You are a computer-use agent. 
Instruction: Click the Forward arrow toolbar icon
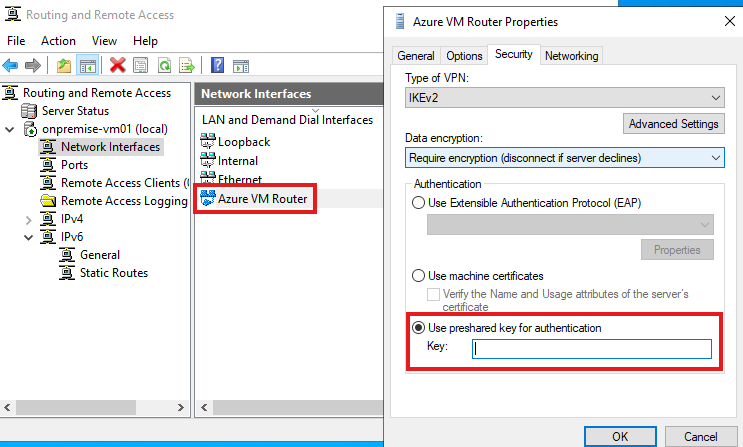point(32,65)
